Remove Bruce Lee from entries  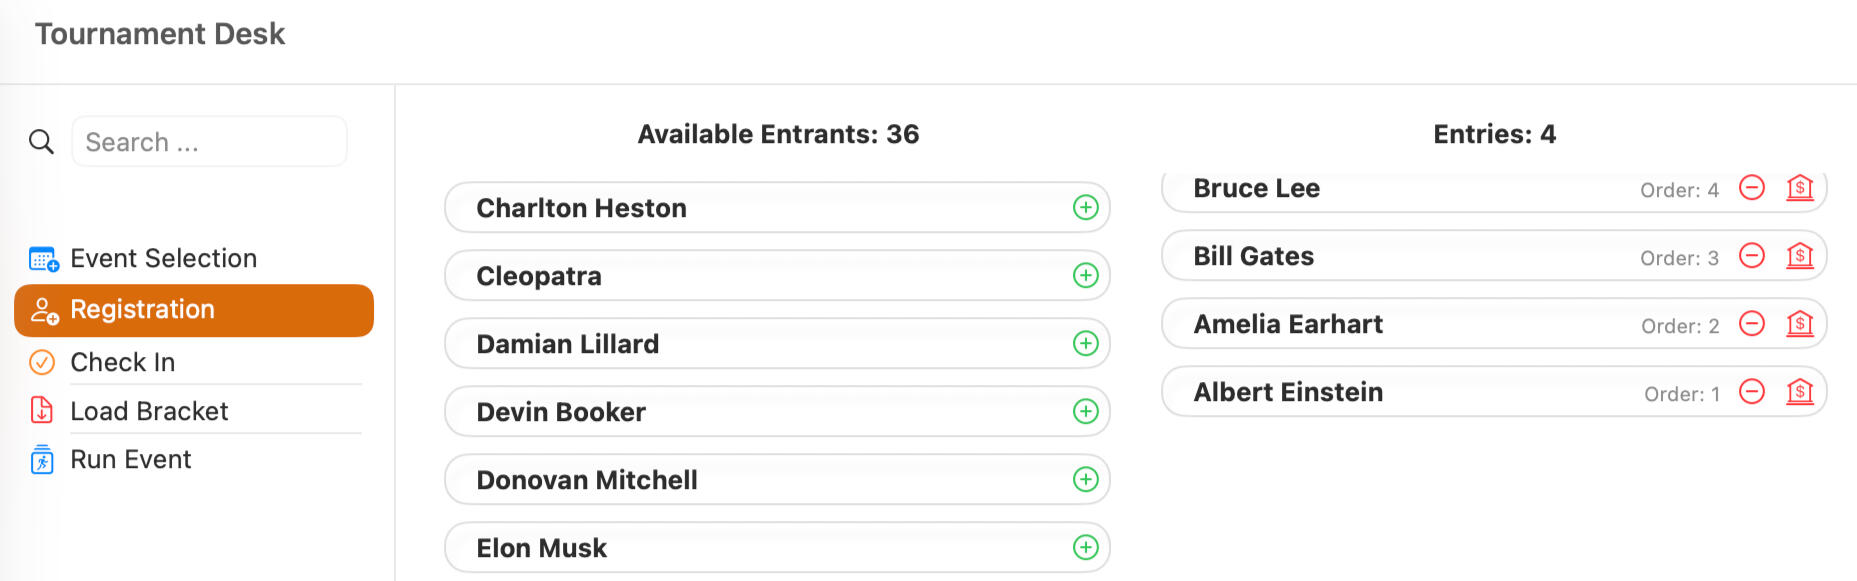point(1752,188)
